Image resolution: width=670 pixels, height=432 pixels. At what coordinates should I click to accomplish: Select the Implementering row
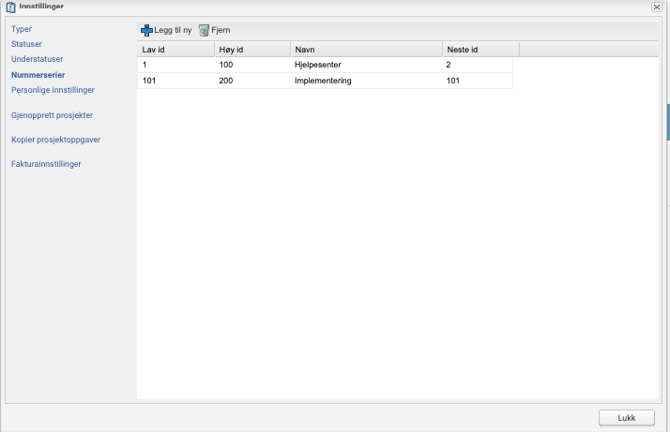324,81
